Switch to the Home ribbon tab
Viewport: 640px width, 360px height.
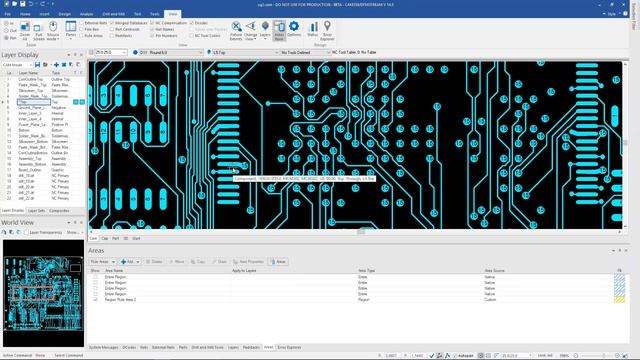(x=25, y=14)
